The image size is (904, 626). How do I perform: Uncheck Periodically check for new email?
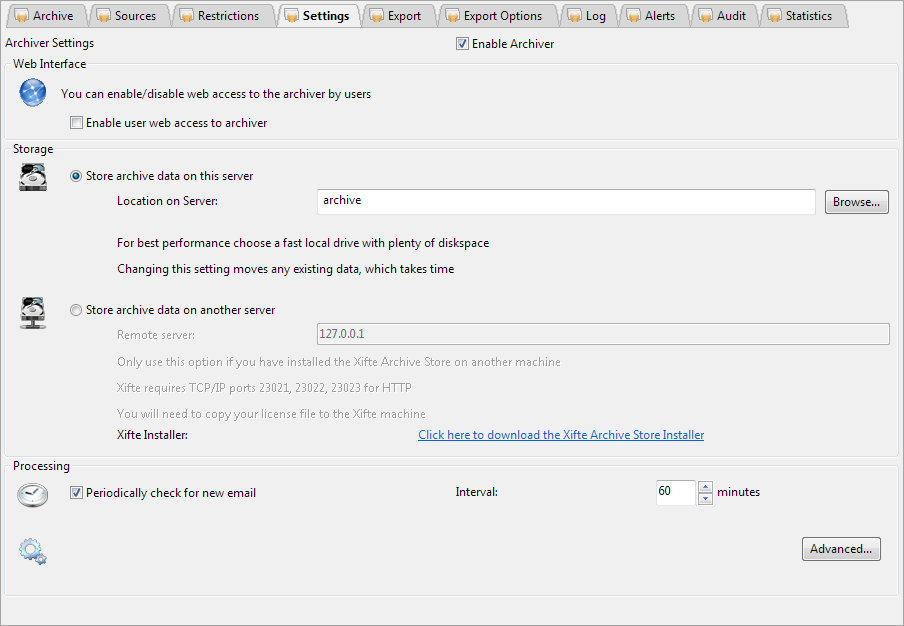[76, 493]
